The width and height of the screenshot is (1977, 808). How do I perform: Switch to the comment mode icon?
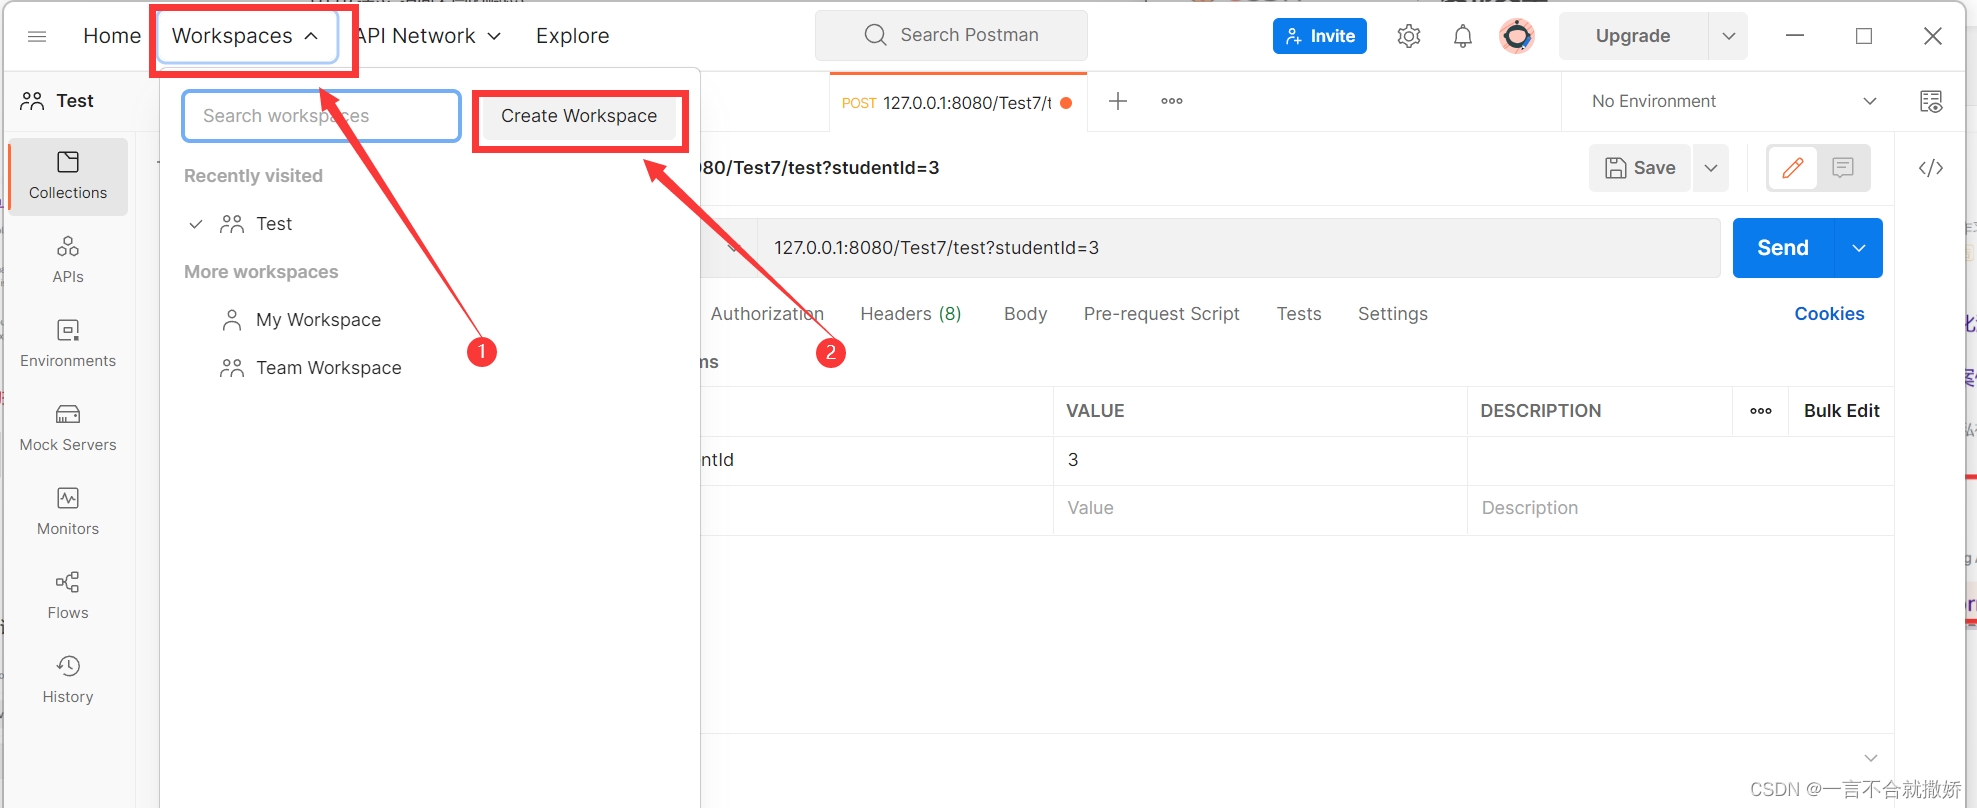[1843, 168]
